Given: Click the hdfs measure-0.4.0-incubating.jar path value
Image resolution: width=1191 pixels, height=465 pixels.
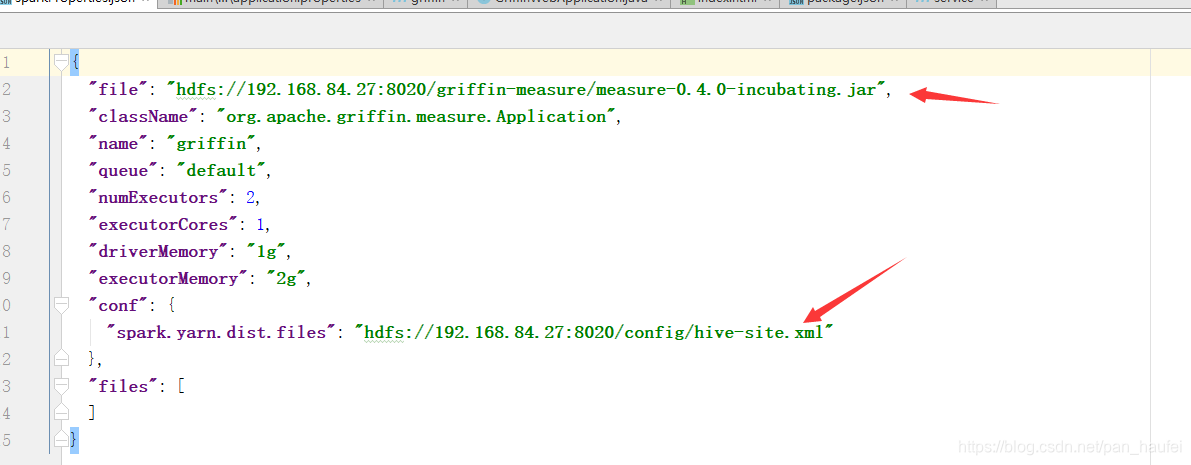Looking at the screenshot, I should [x=528, y=90].
